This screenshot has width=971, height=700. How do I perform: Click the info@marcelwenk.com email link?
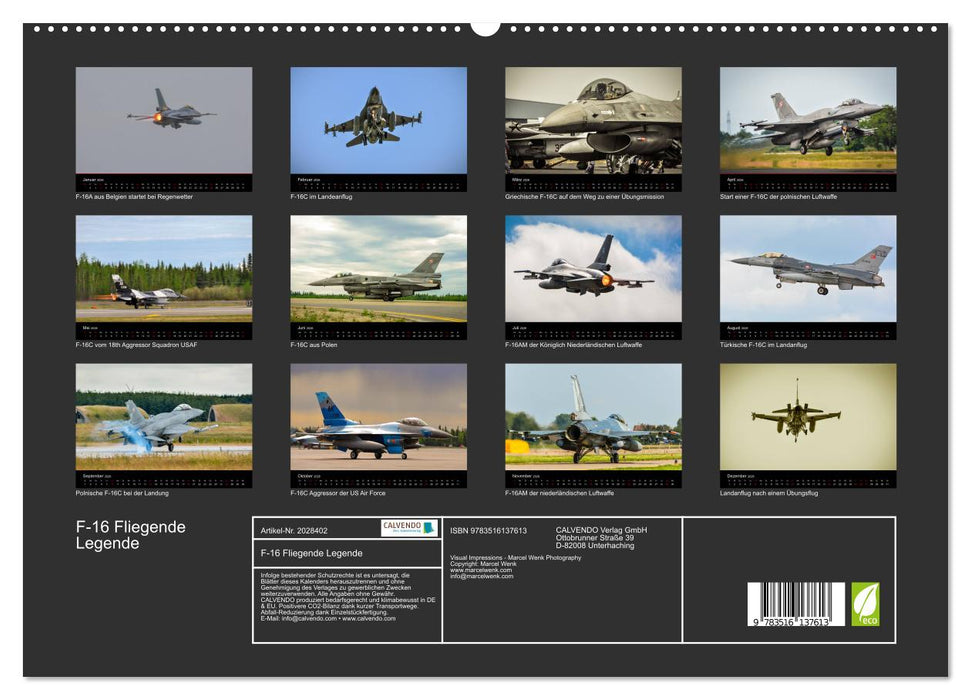(481, 578)
